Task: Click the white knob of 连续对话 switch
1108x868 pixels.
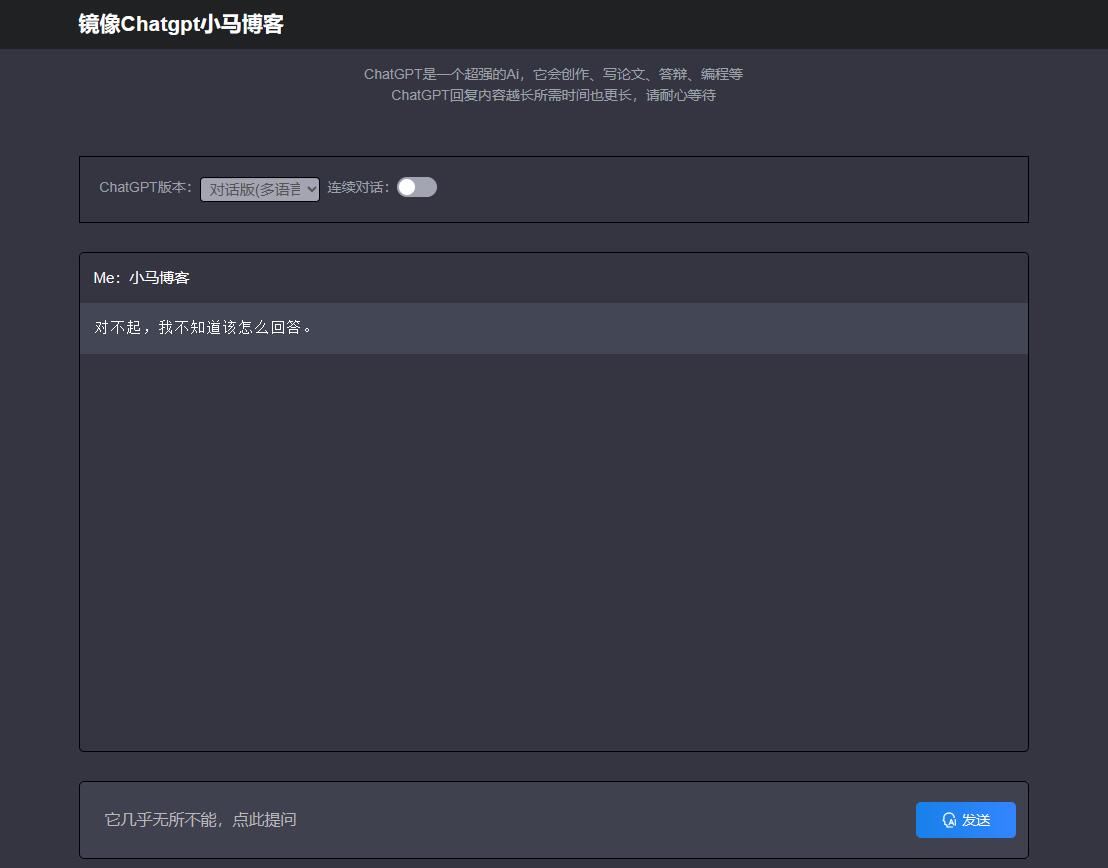Action: (x=407, y=187)
